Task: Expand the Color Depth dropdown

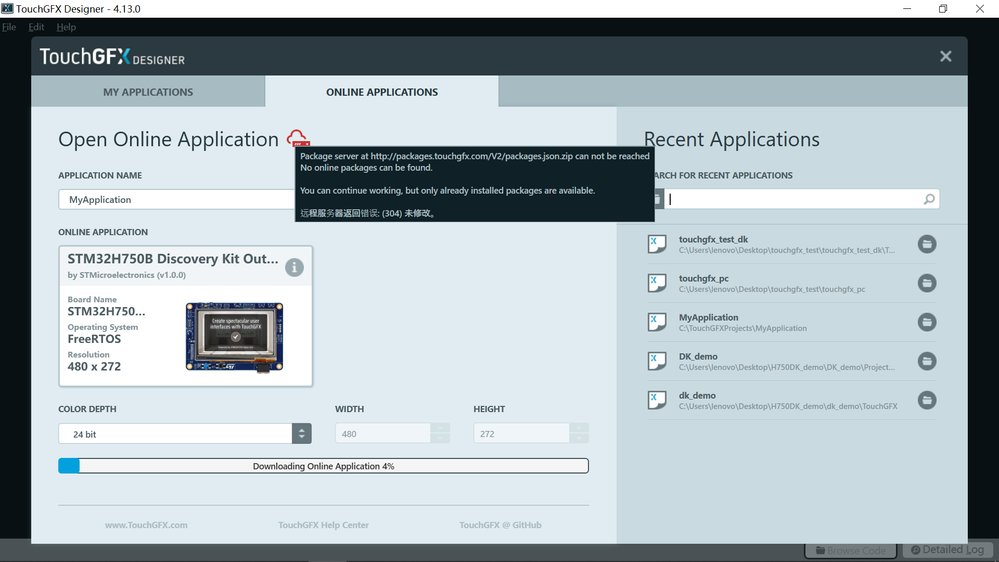Action: click(x=301, y=434)
